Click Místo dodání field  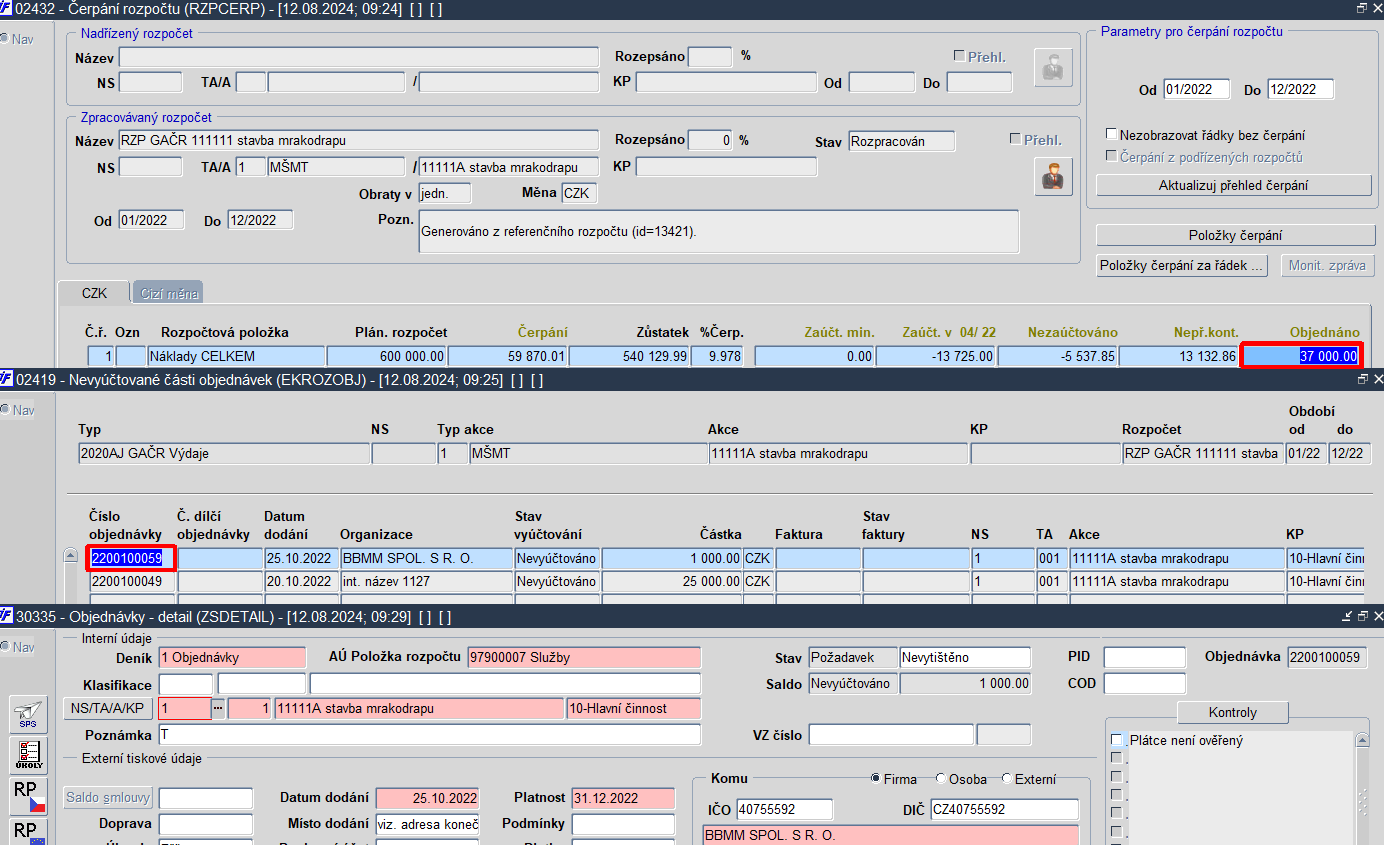(427, 824)
